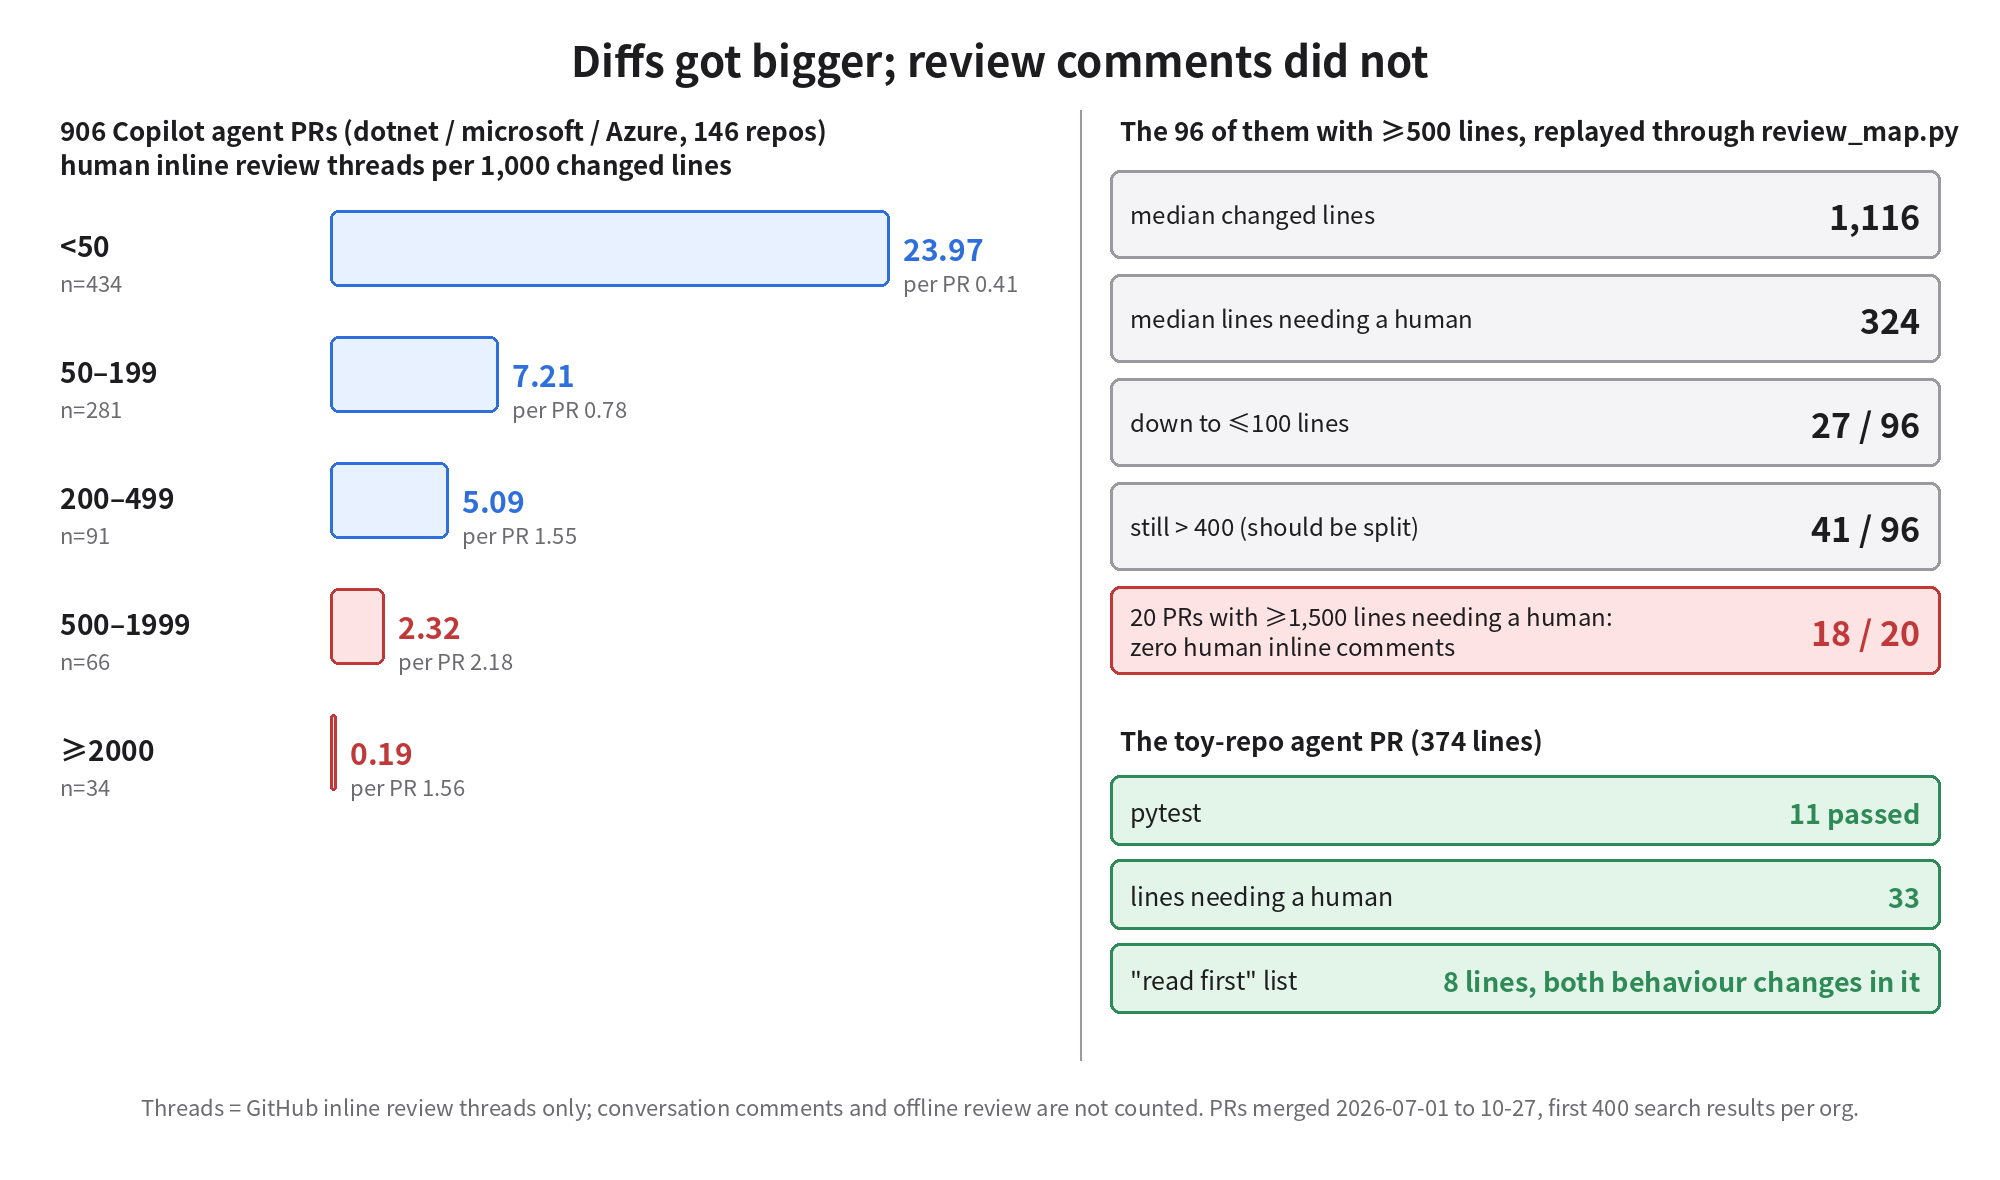This screenshot has width=2000, height=1180.
Task: Select the green "lines needing a human" card
Action: tap(1525, 895)
